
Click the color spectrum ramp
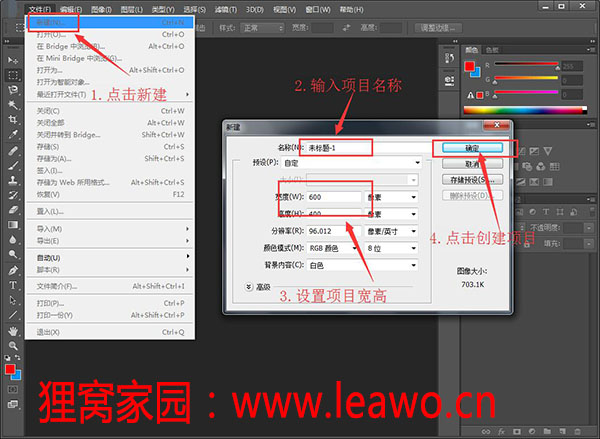[525, 110]
